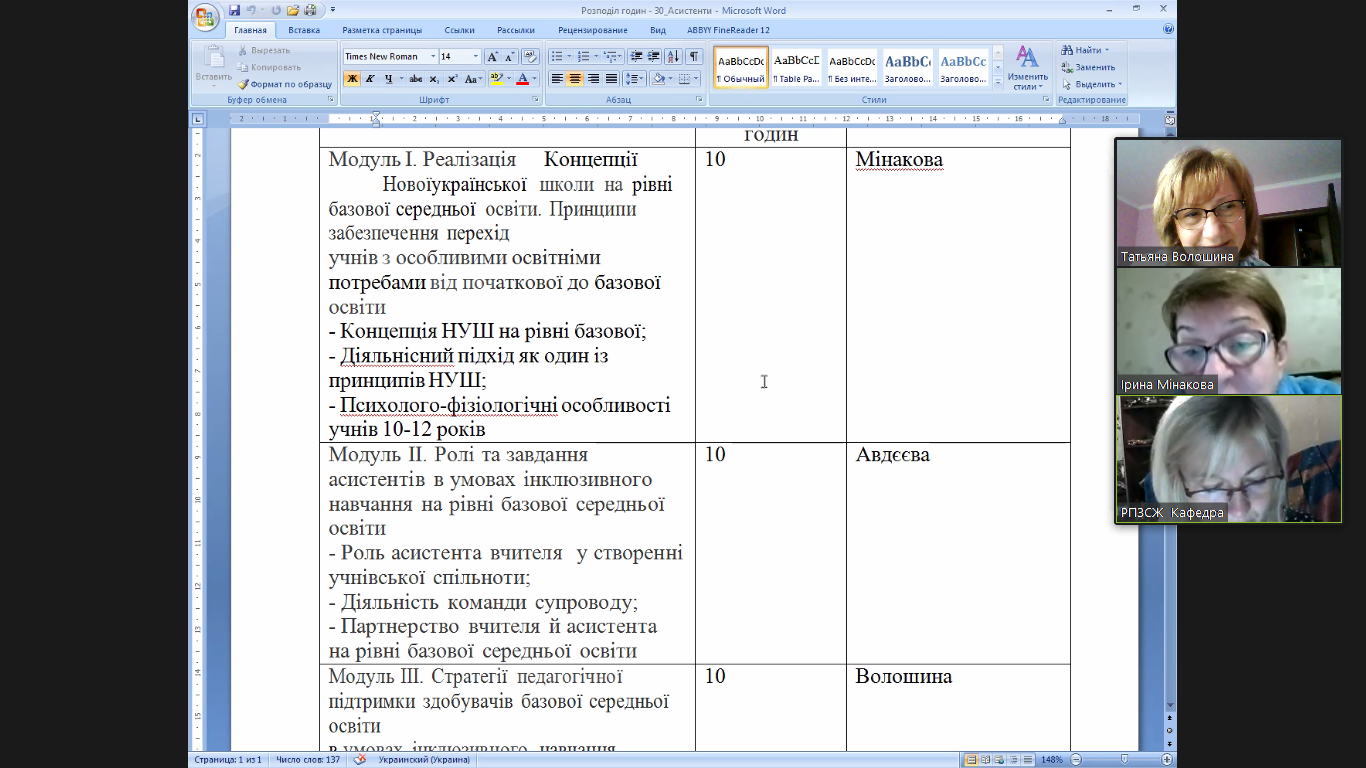
Task: Open the ABBYY FineReader 12 tab
Action: tap(729, 30)
